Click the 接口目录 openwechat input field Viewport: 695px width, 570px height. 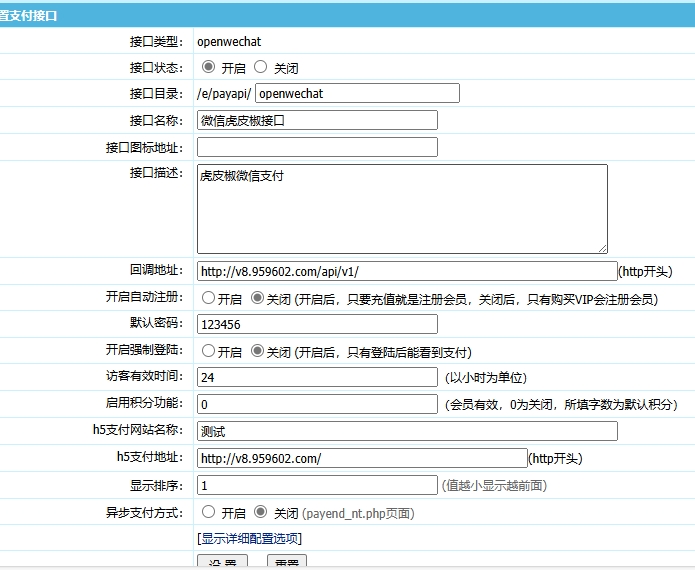(x=357, y=93)
